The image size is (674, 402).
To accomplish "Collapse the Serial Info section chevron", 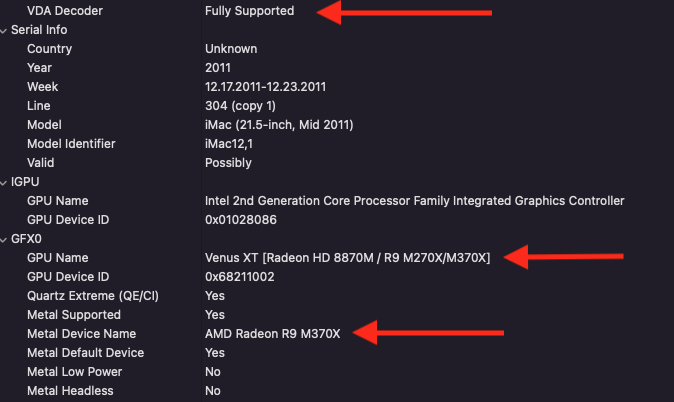I will [5, 30].
